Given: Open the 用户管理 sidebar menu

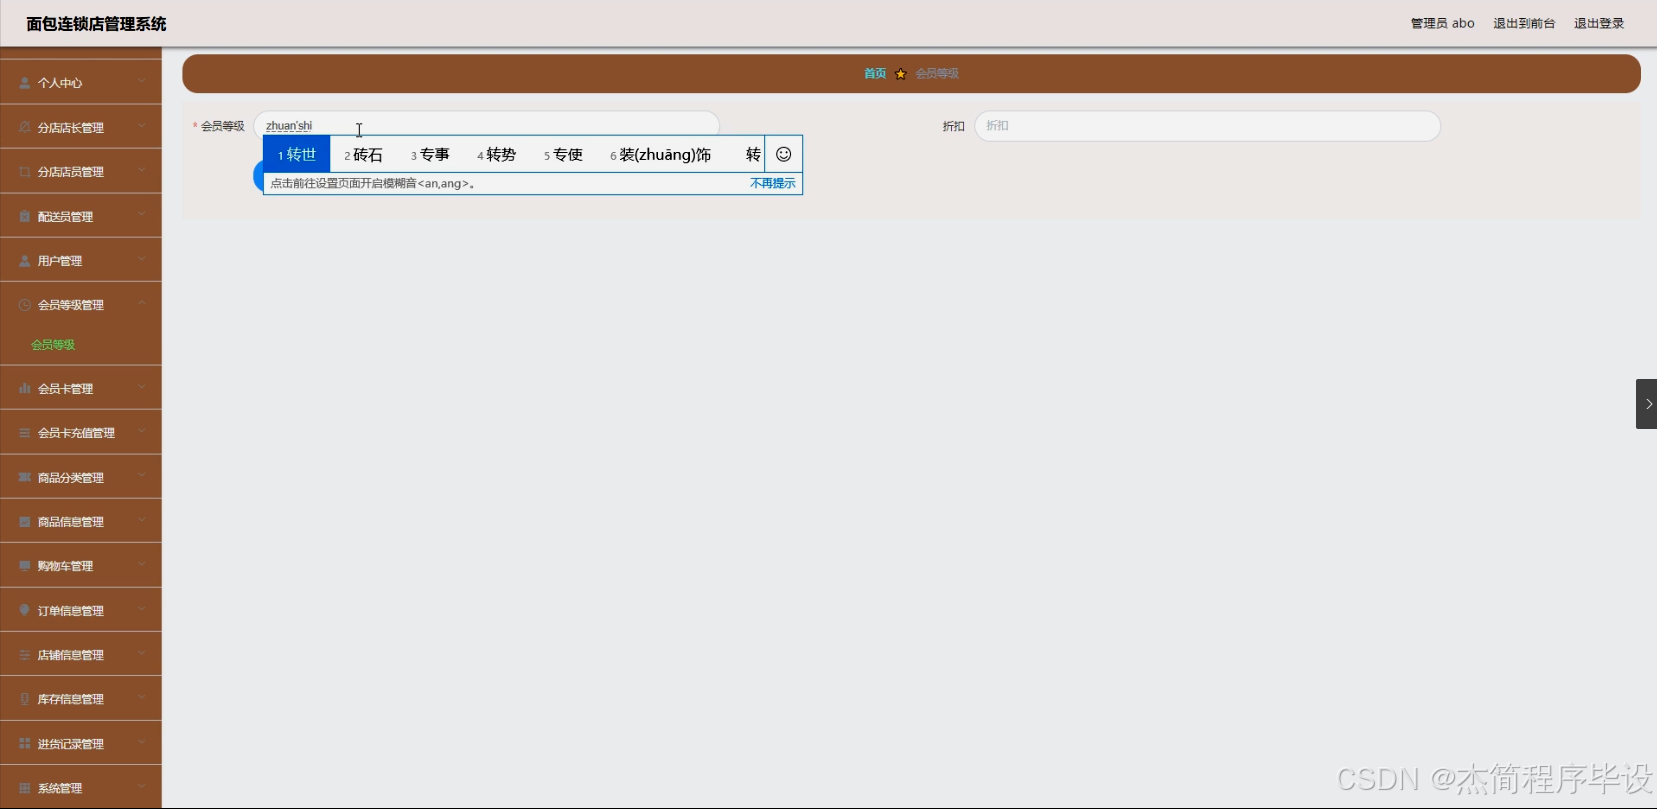Looking at the screenshot, I should (x=81, y=260).
